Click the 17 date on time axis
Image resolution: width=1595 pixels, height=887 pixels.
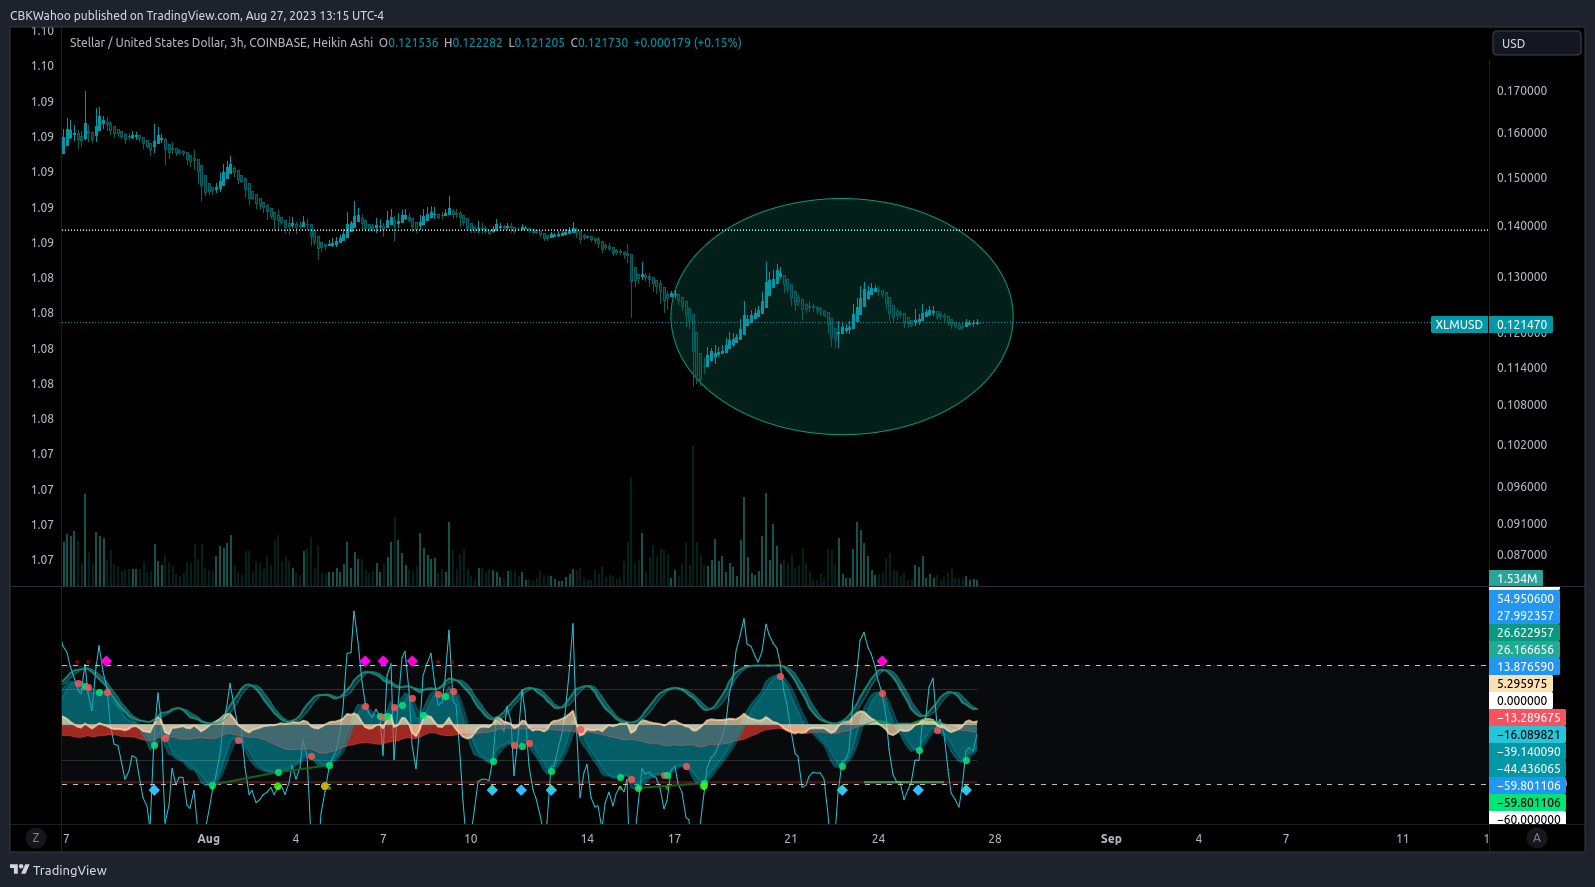point(674,839)
